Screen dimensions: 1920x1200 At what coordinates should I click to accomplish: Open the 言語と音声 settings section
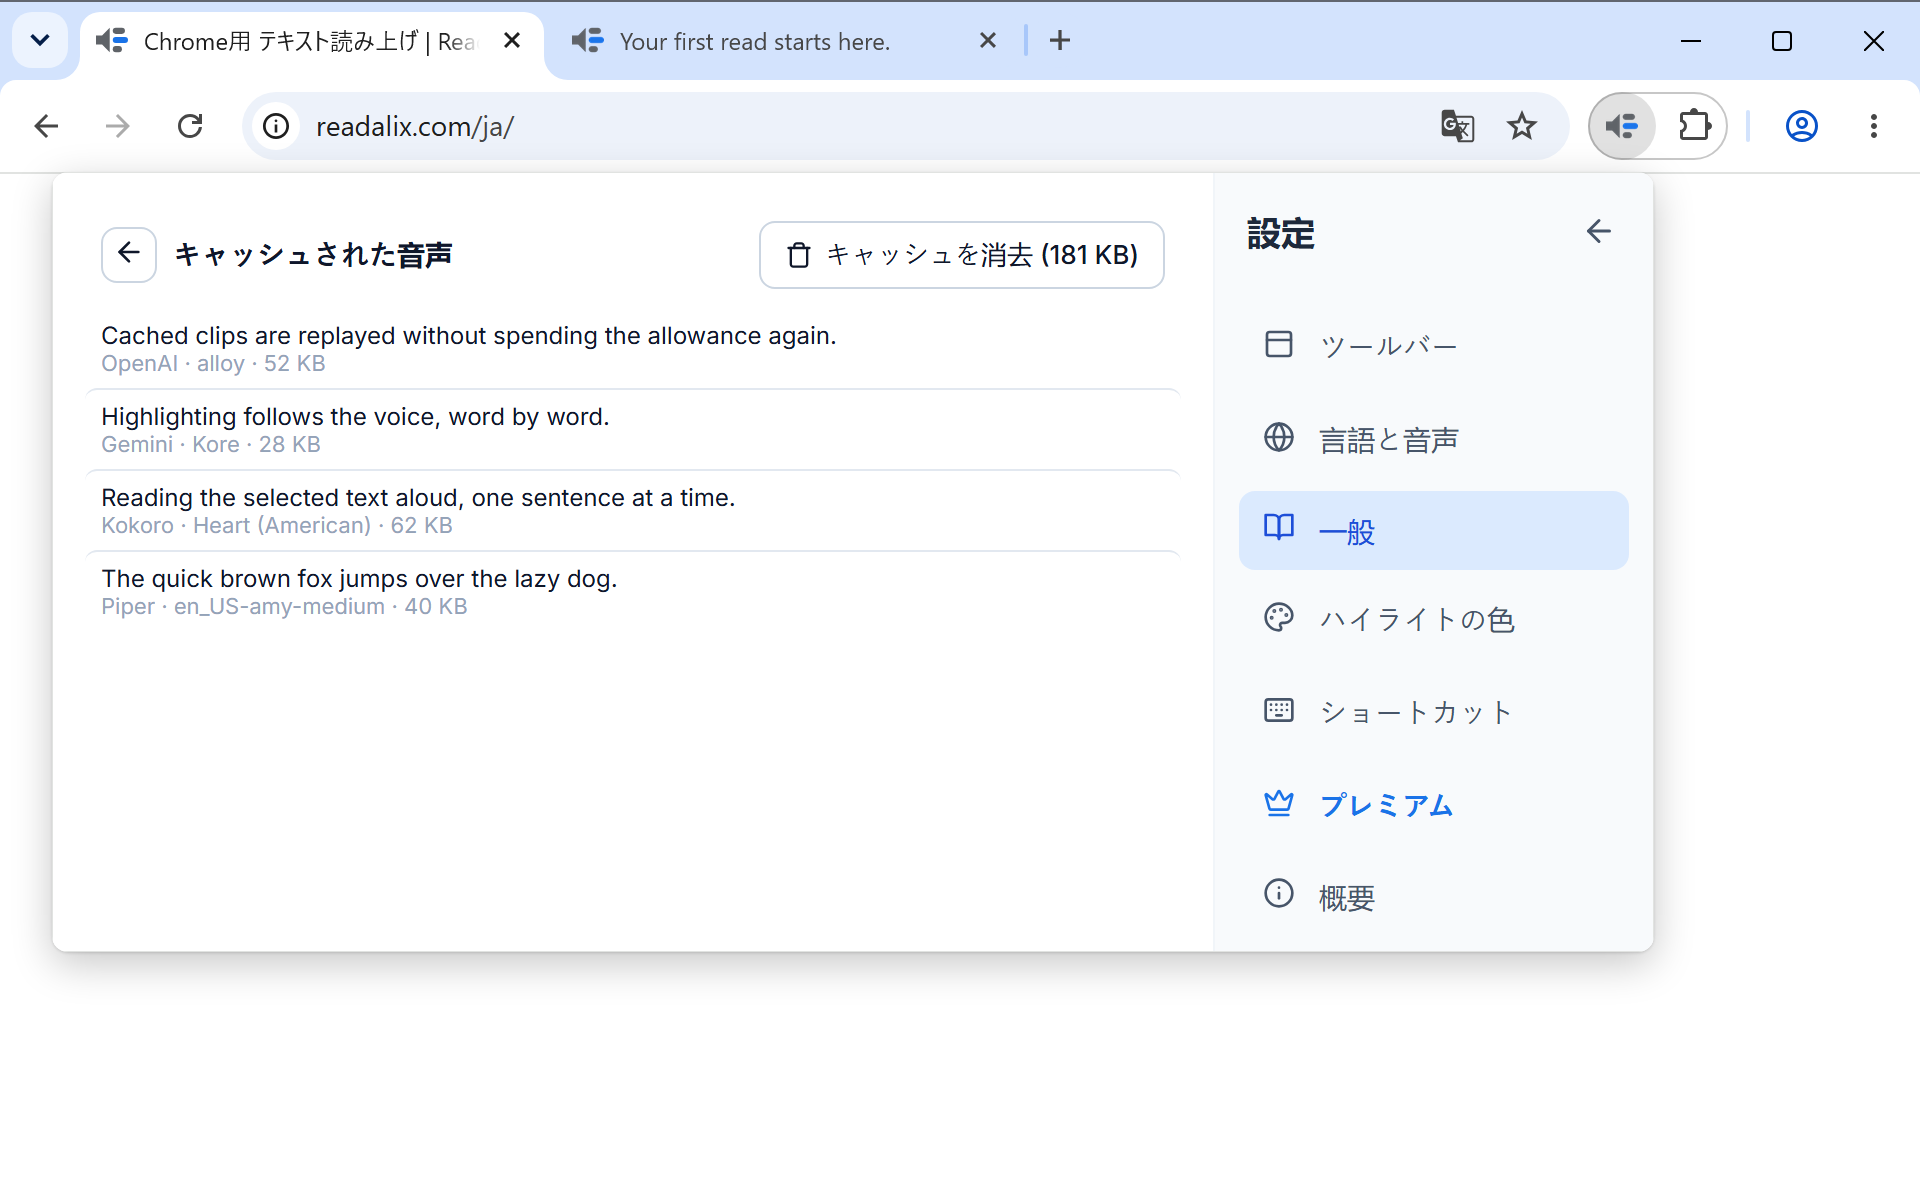tap(1433, 438)
